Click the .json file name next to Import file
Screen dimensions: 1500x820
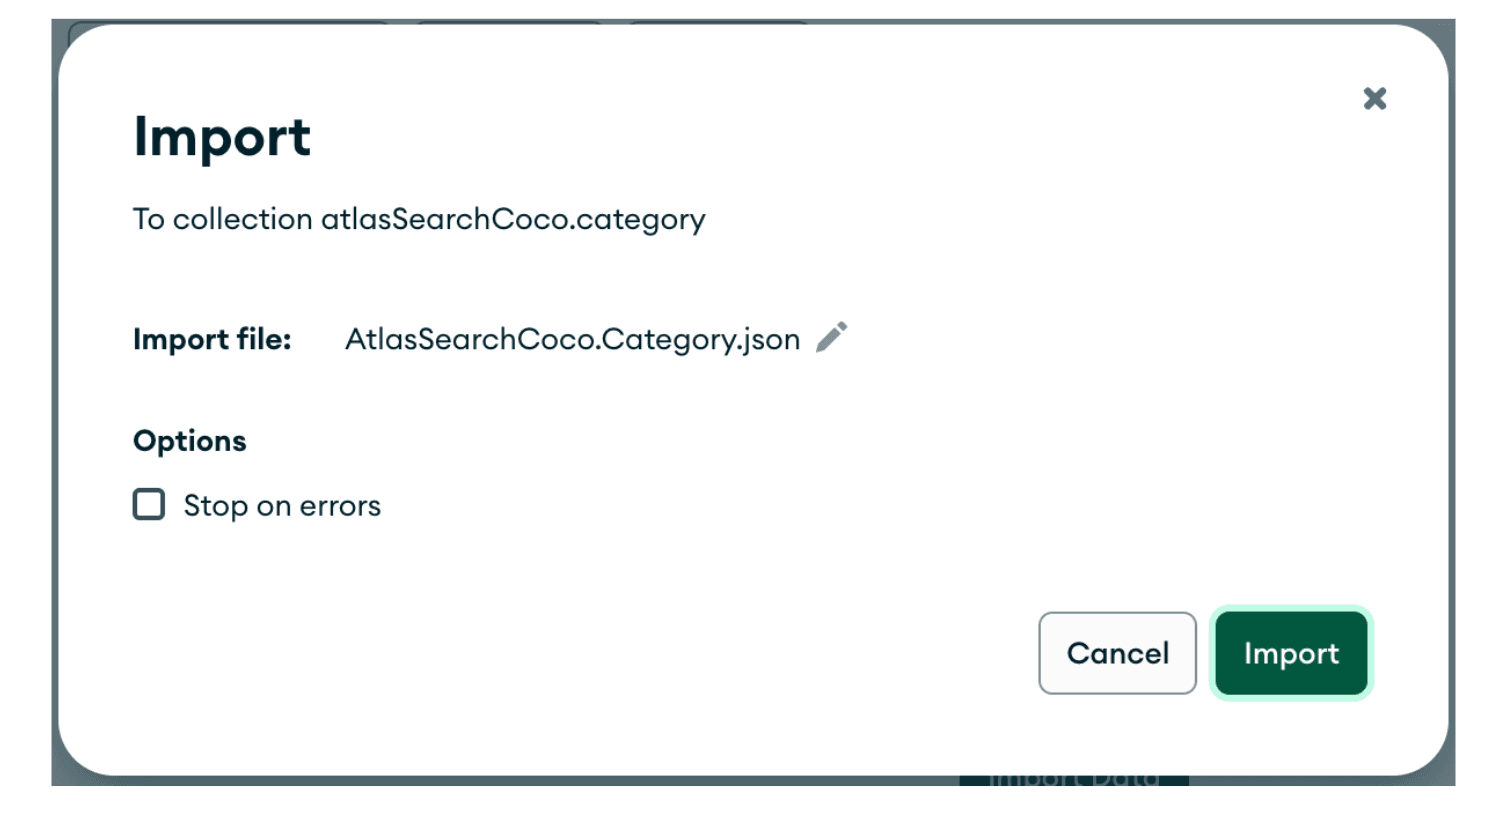pyautogui.click(x=572, y=340)
